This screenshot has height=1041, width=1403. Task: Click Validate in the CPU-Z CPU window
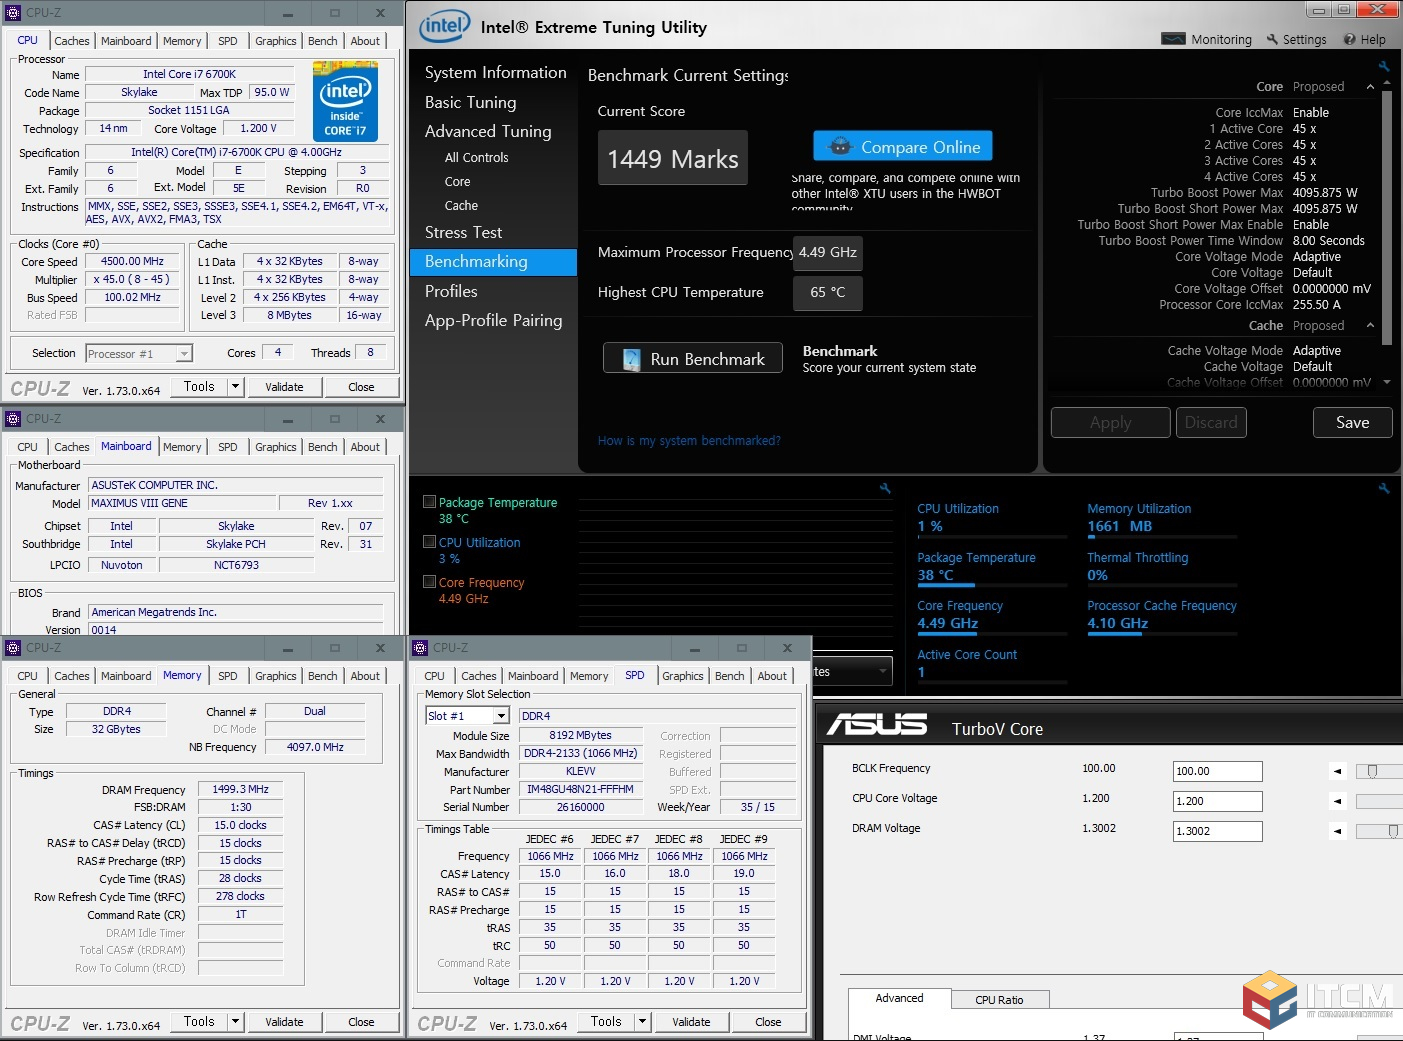tap(284, 387)
